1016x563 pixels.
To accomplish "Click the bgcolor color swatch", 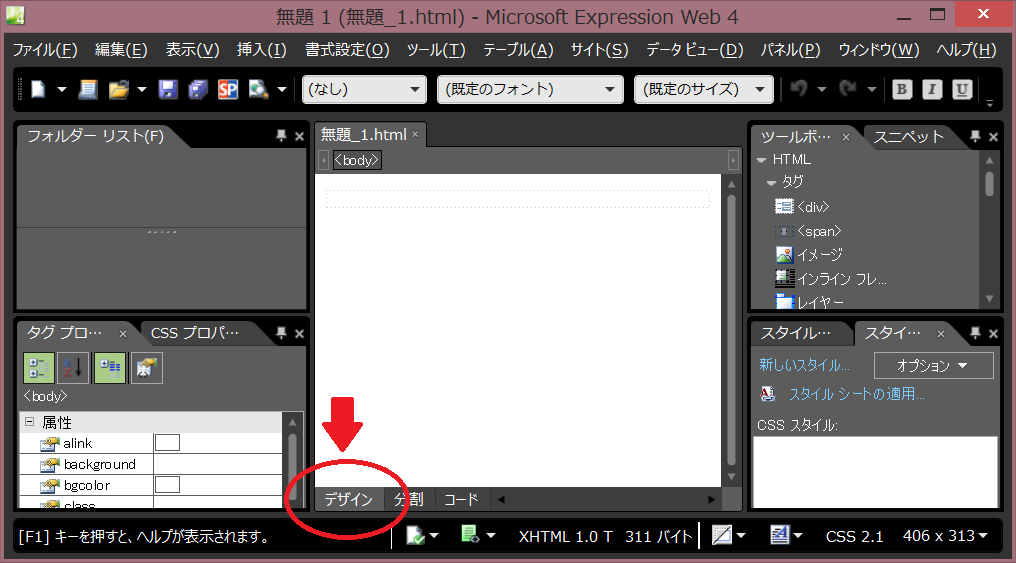I will click(x=167, y=485).
